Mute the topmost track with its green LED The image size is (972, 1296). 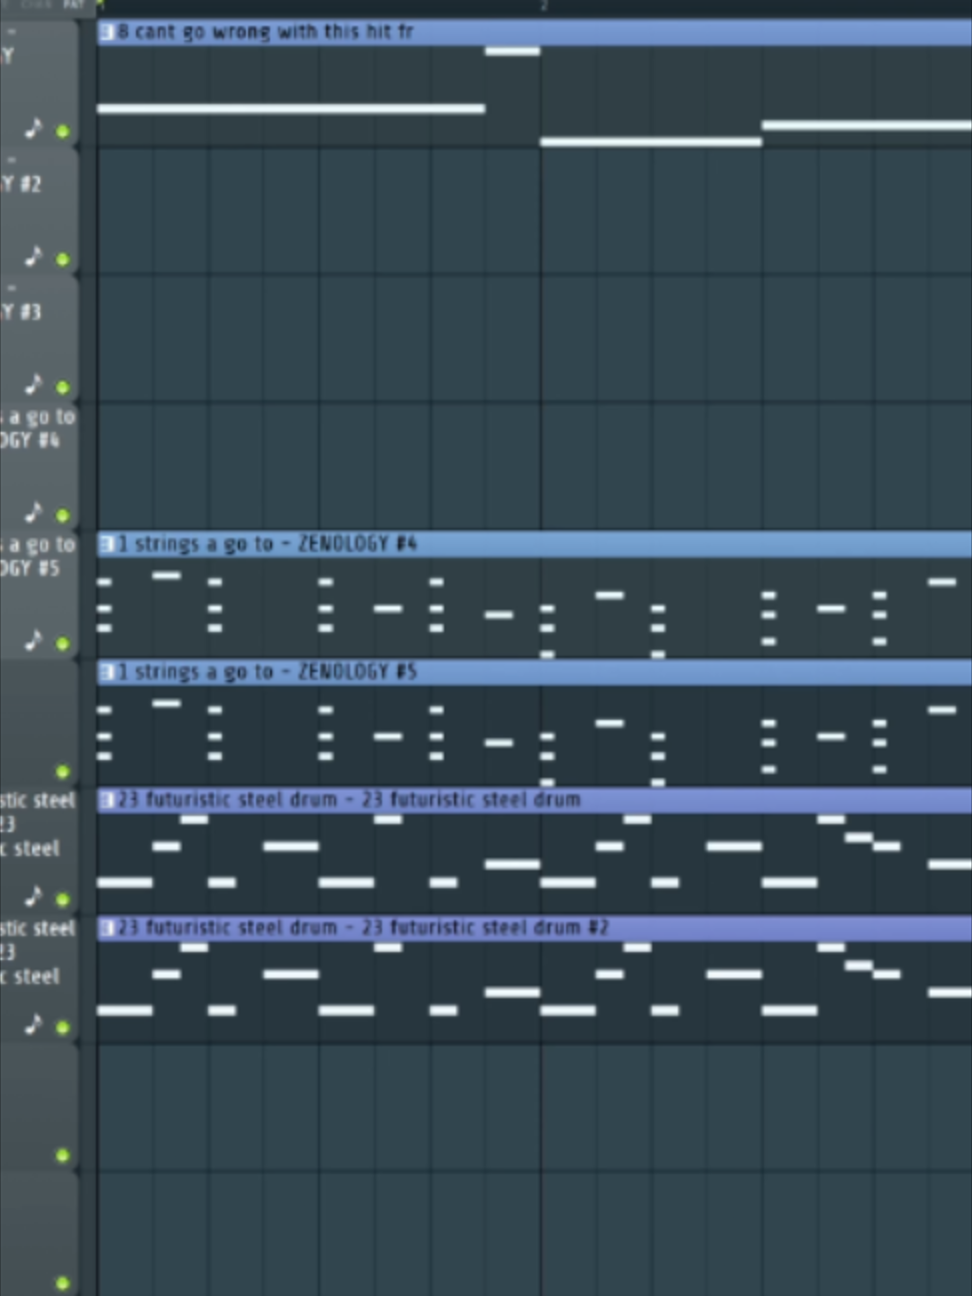[63, 131]
